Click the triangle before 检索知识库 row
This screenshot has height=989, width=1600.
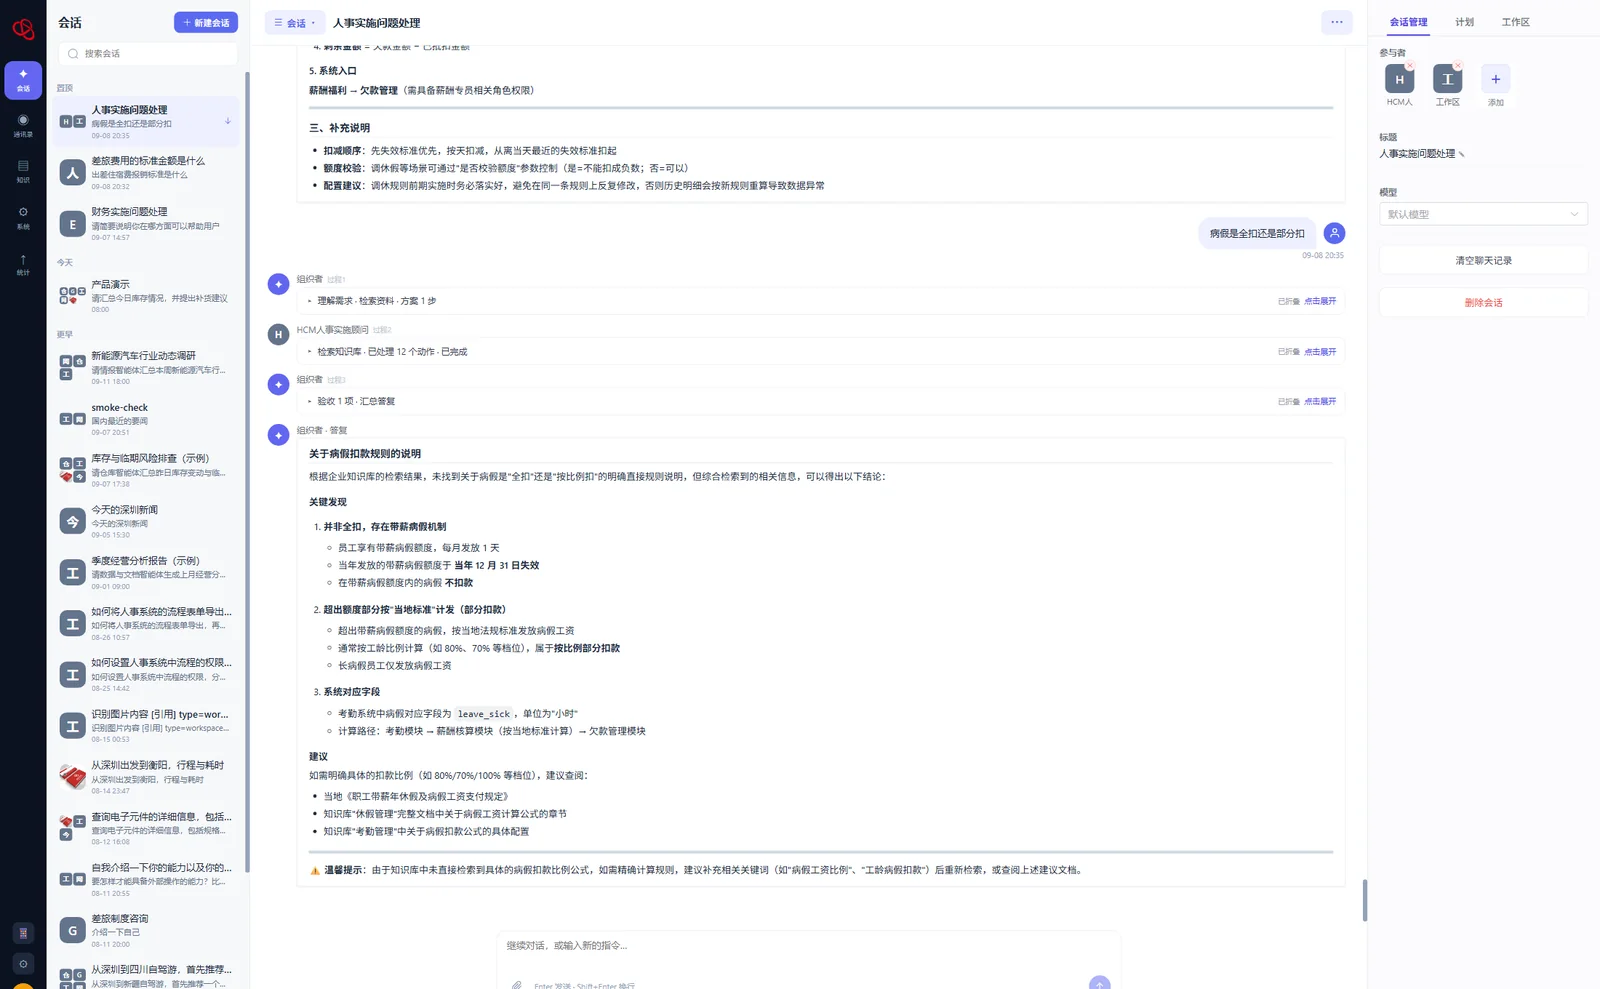tap(310, 352)
